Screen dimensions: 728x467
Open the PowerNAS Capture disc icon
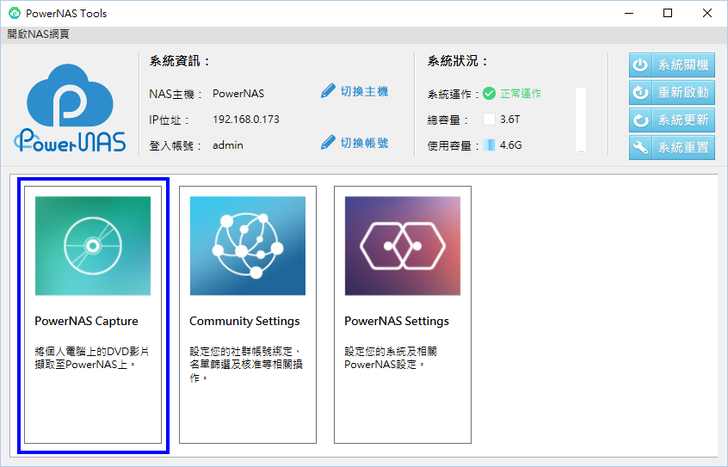pos(92,245)
